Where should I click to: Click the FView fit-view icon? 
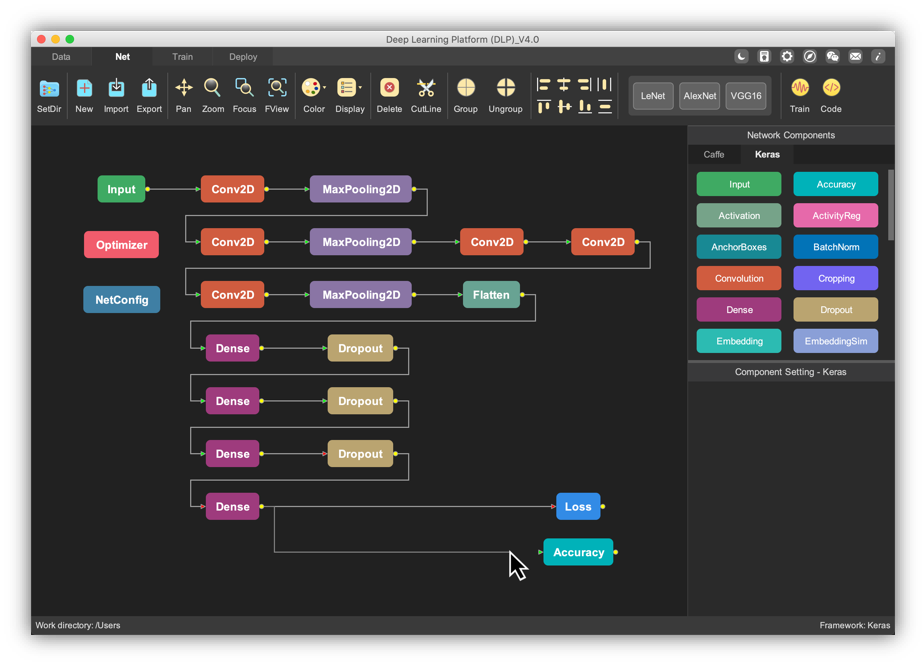(x=277, y=89)
